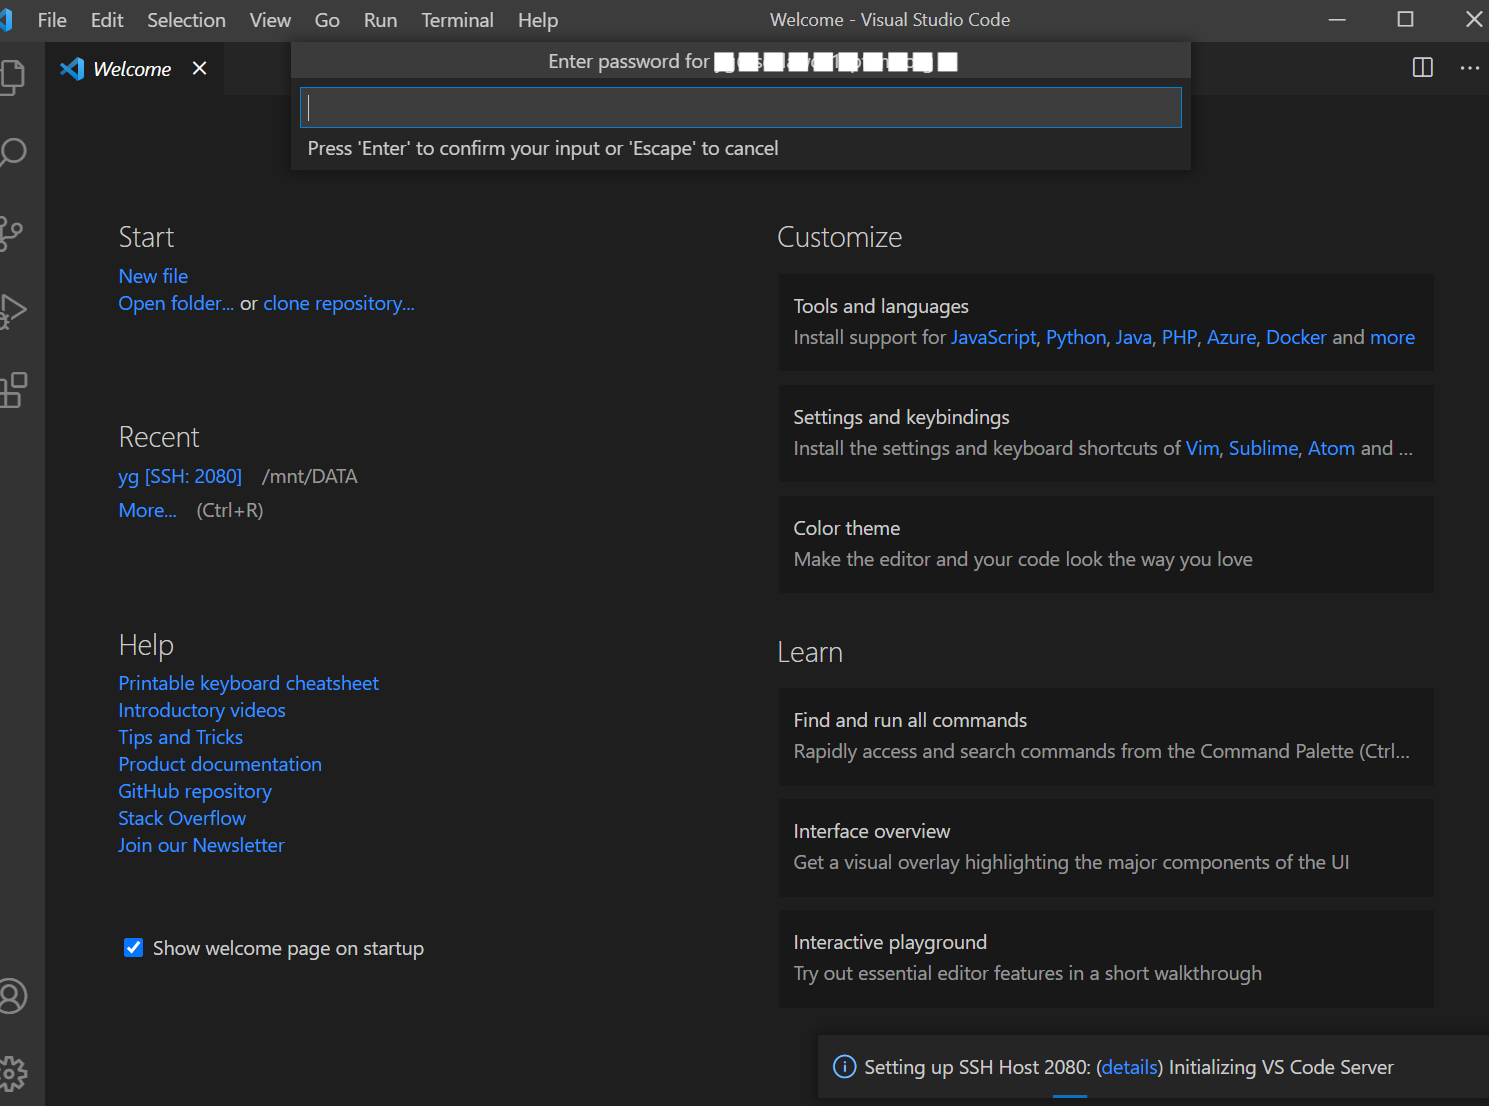Open the Search view in activity bar
Image resolution: width=1489 pixels, height=1106 pixels.
(12, 152)
